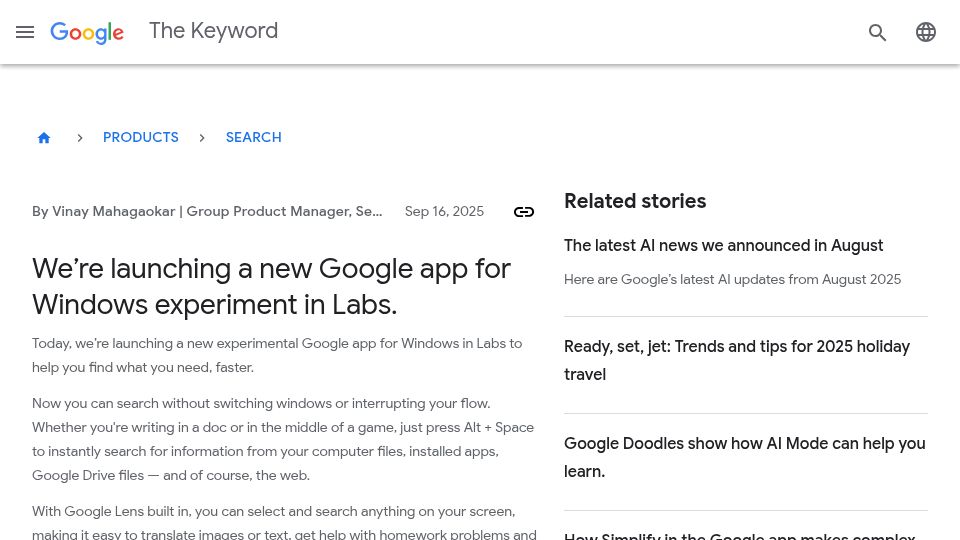The image size is (960, 540).
Task: Open the PRODUCTS breadcrumb link
Action: (x=141, y=137)
